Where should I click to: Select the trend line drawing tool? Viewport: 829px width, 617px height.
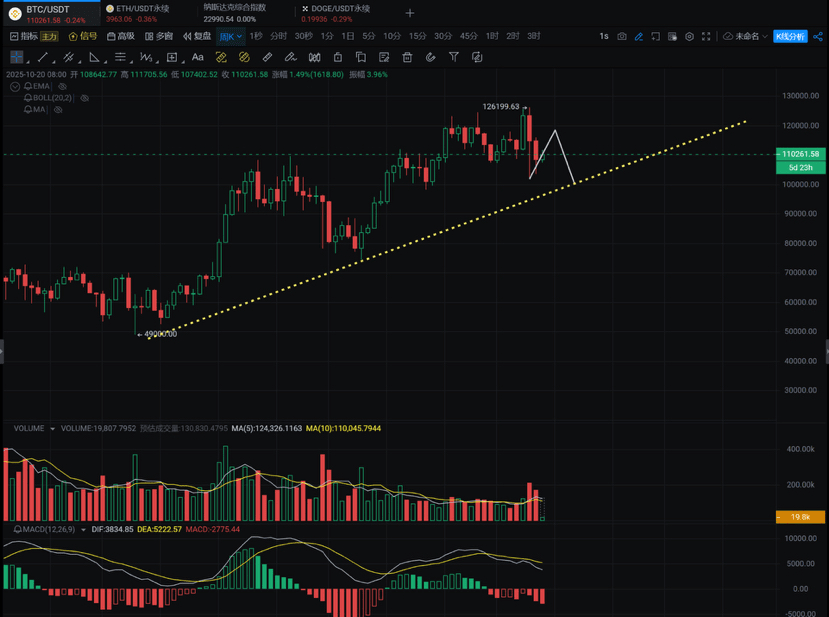[43, 57]
